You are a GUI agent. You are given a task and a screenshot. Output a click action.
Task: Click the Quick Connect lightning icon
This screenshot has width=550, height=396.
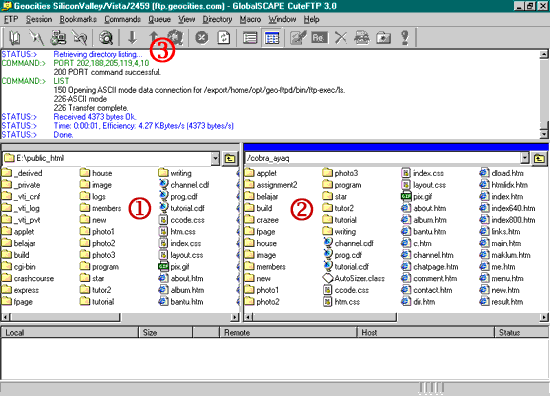[36, 38]
